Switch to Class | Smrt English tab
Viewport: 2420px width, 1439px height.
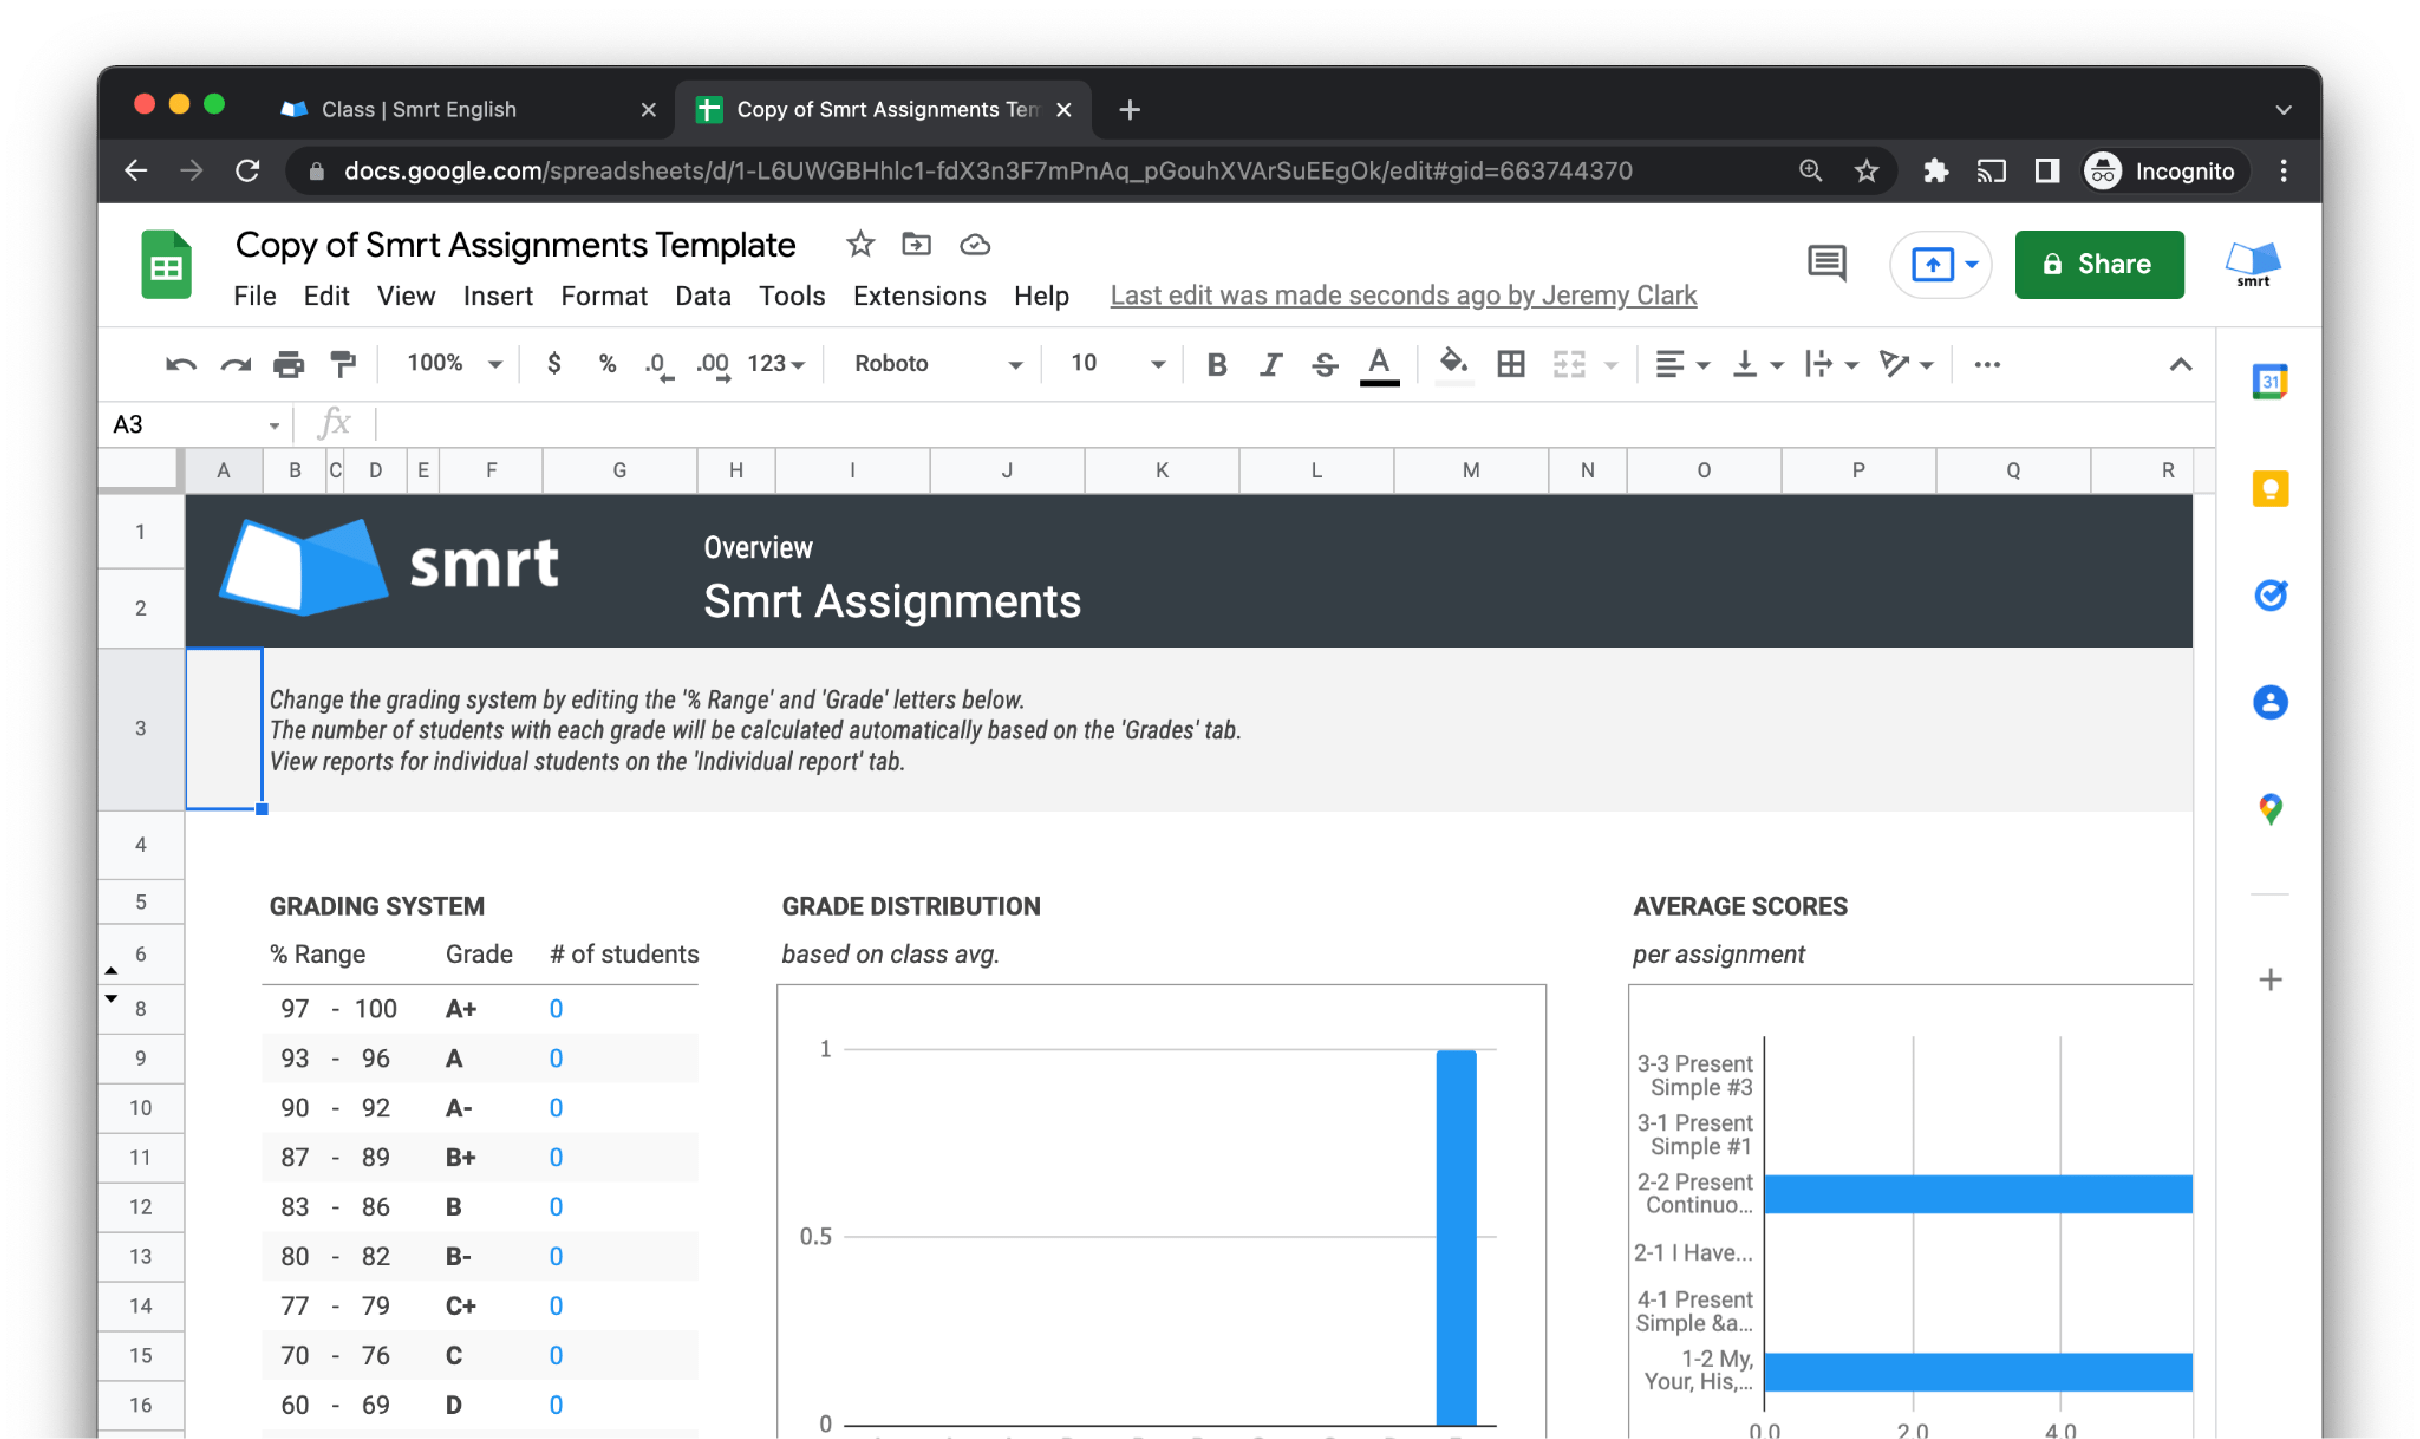(x=419, y=110)
